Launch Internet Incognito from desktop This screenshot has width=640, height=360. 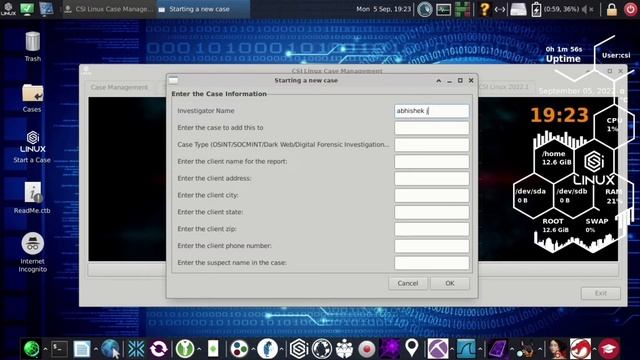click(x=33, y=252)
